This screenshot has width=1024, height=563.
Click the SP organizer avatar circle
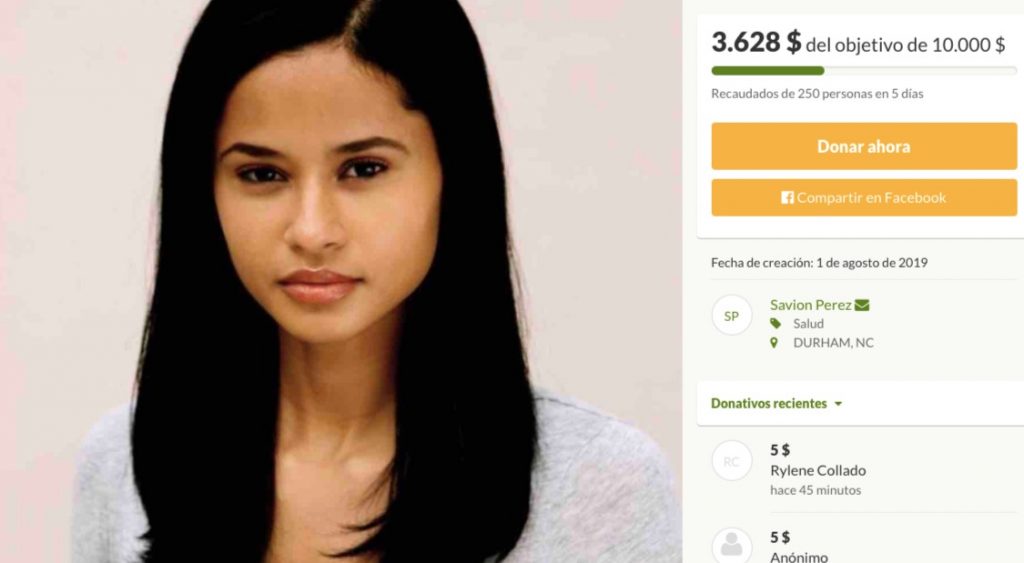pyautogui.click(x=731, y=315)
